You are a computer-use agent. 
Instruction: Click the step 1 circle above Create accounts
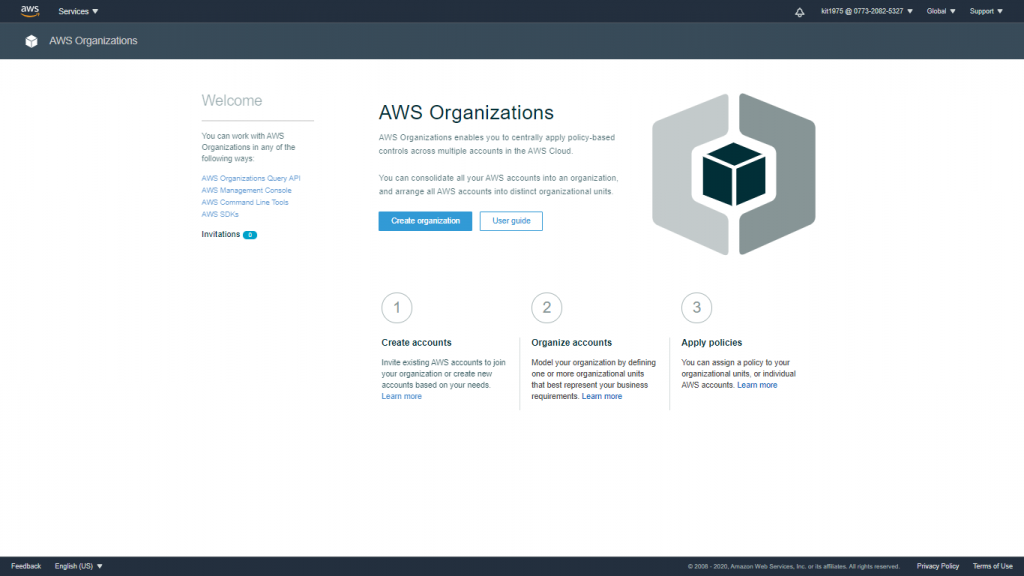point(397,307)
